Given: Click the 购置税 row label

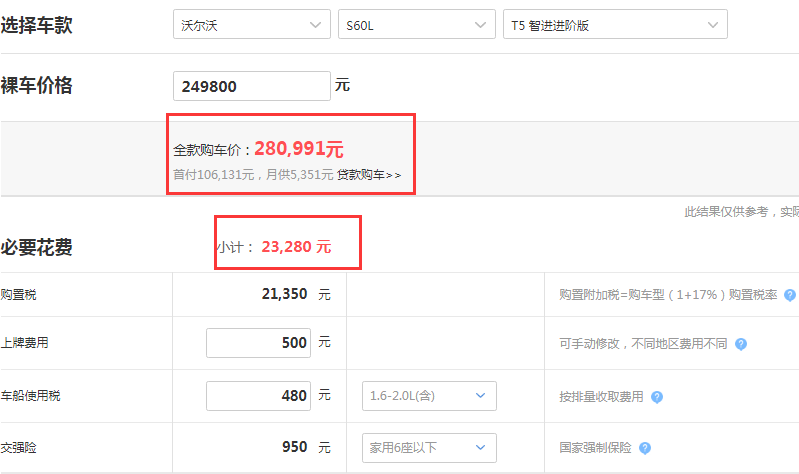Looking at the screenshot, I should (x=18, y=295).
